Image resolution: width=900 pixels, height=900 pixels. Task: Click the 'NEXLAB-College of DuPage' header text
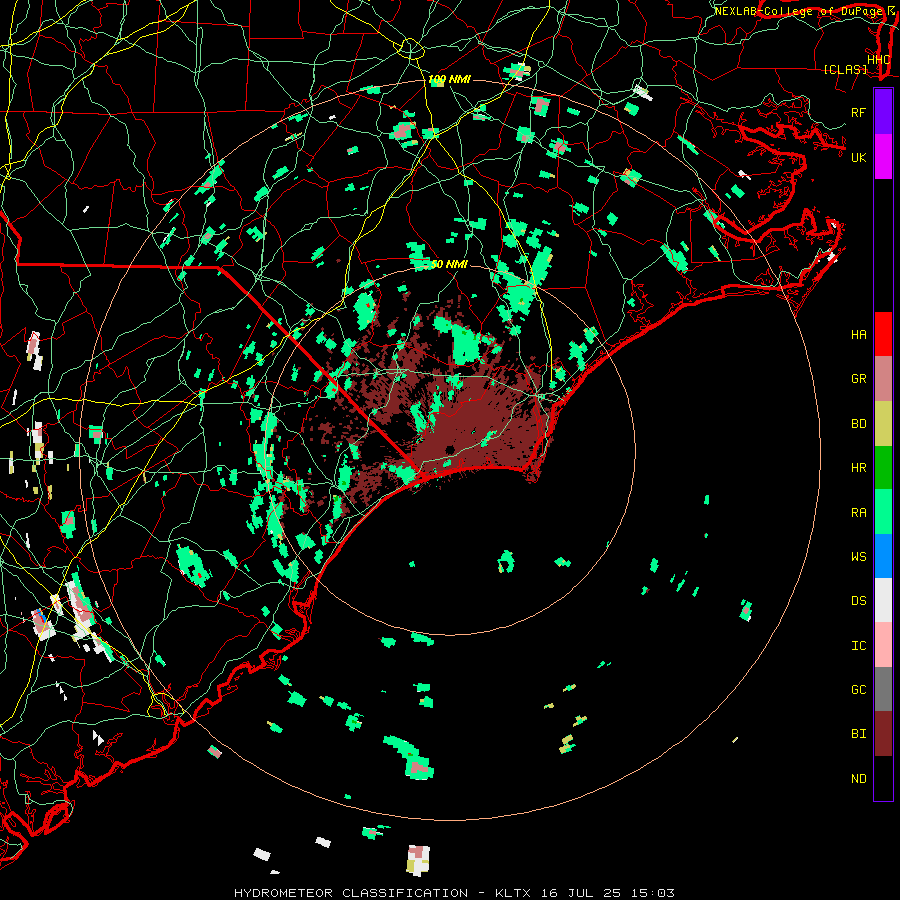(798, 11)
